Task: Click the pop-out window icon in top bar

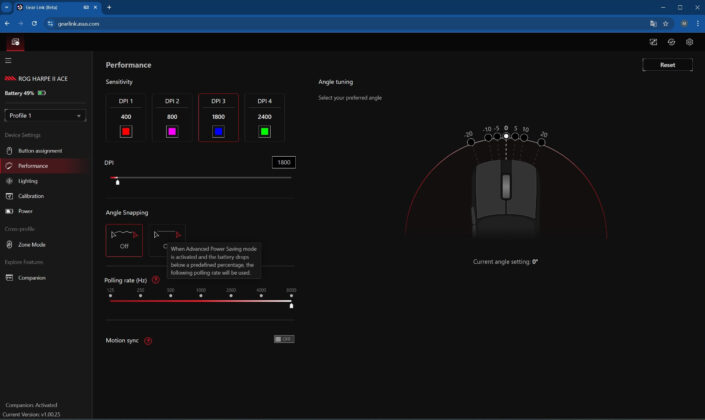Action: 653,42
